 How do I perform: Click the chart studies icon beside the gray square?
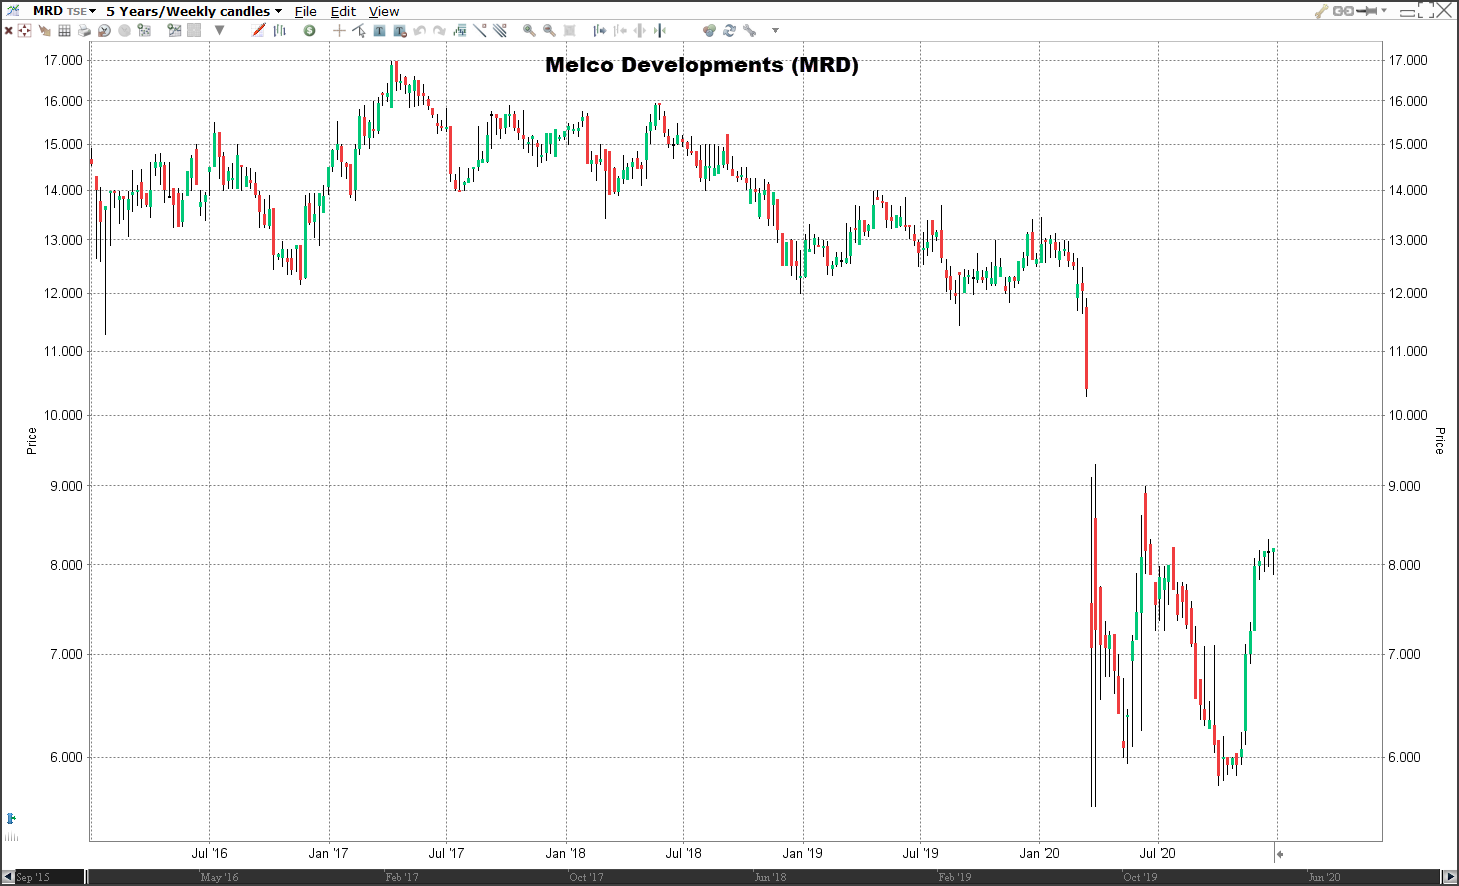point(174,30)
